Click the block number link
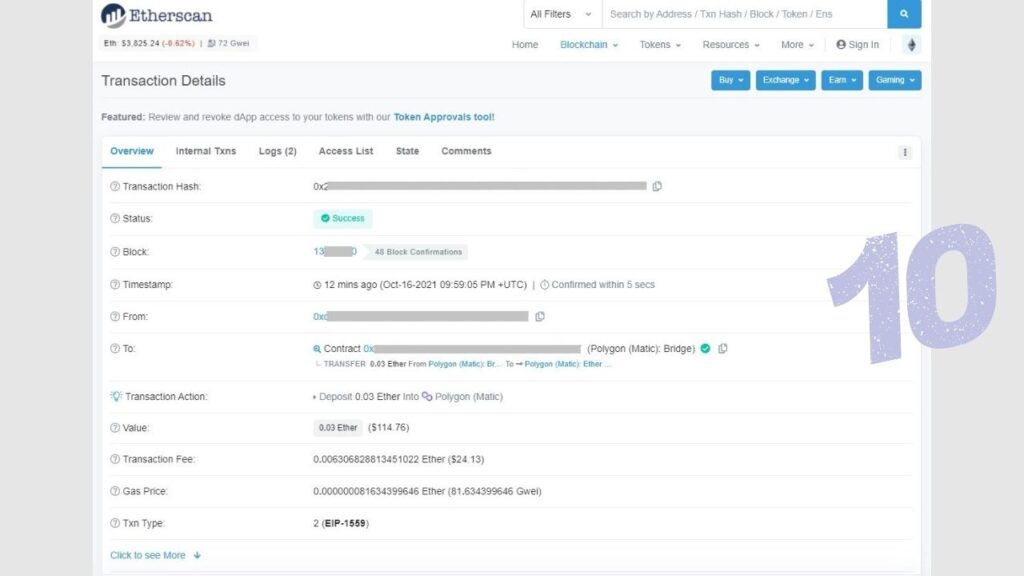This screenshot has width=1024, height=576. (x=335, y=251)
